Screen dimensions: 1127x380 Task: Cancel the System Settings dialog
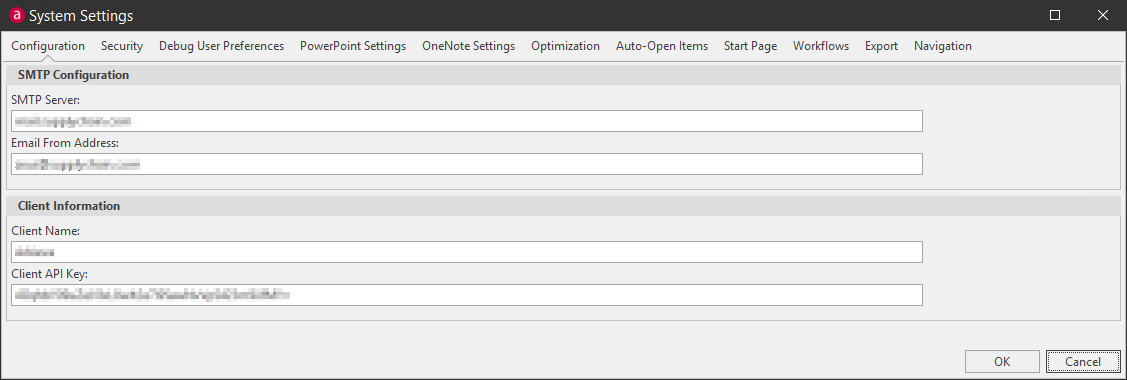point(1083,361)
